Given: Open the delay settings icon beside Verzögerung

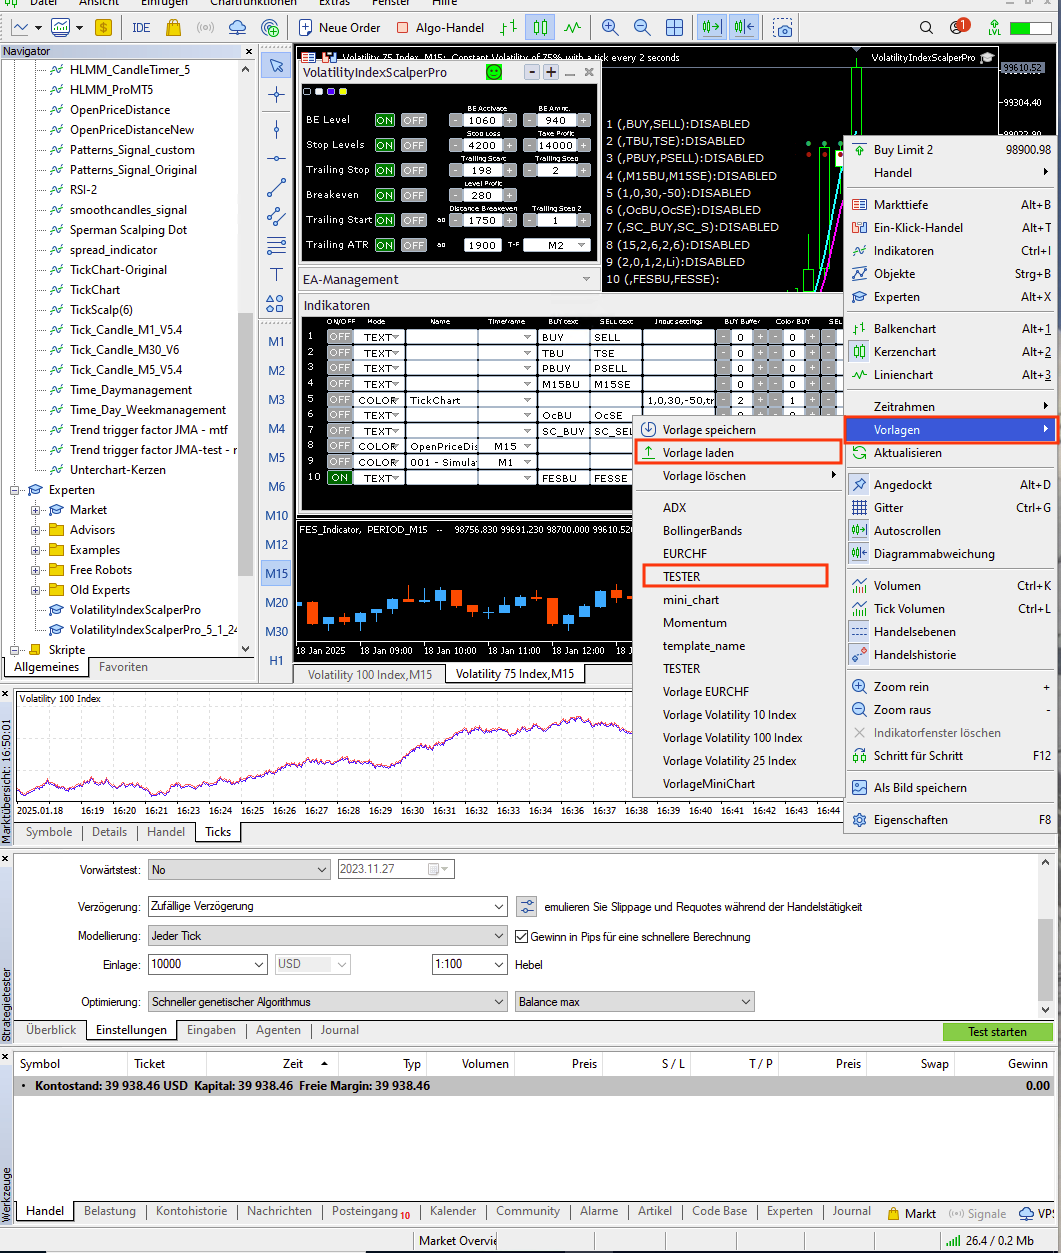Looking at the screenshot, I should coord(527,907).
